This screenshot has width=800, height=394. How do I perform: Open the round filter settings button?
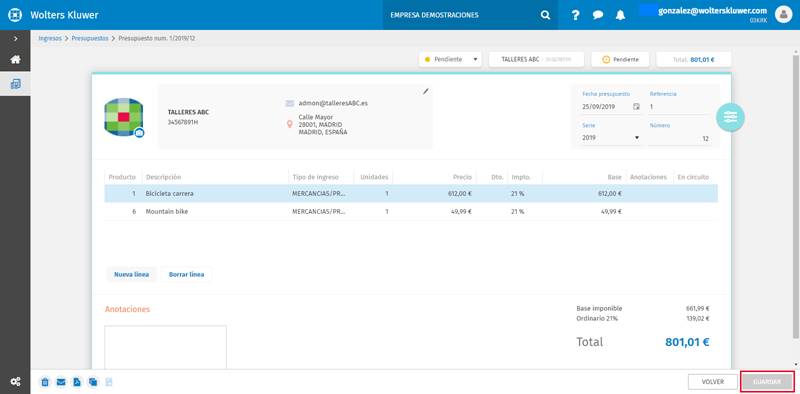coord(731,117)
